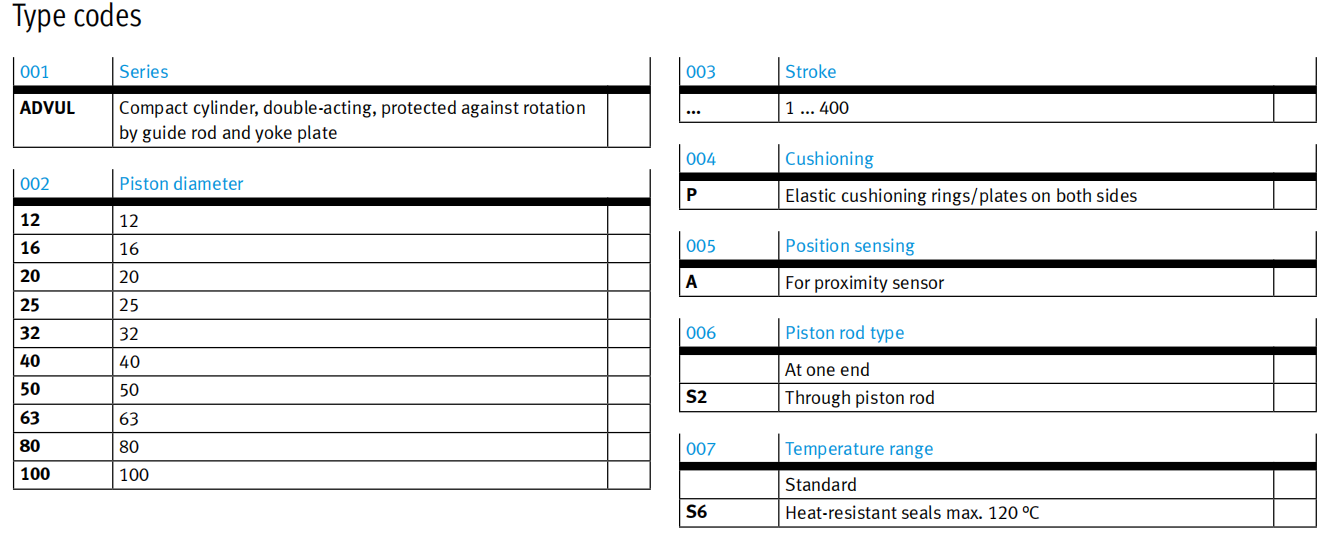Select piston diameter 25 row
This screenshot has height=533, width=1322.
click(331, 305)
